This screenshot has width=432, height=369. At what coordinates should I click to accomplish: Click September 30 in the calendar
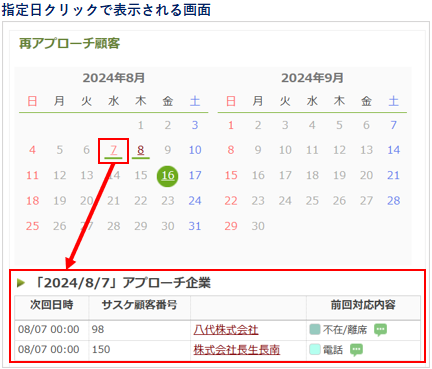point(258,226)
